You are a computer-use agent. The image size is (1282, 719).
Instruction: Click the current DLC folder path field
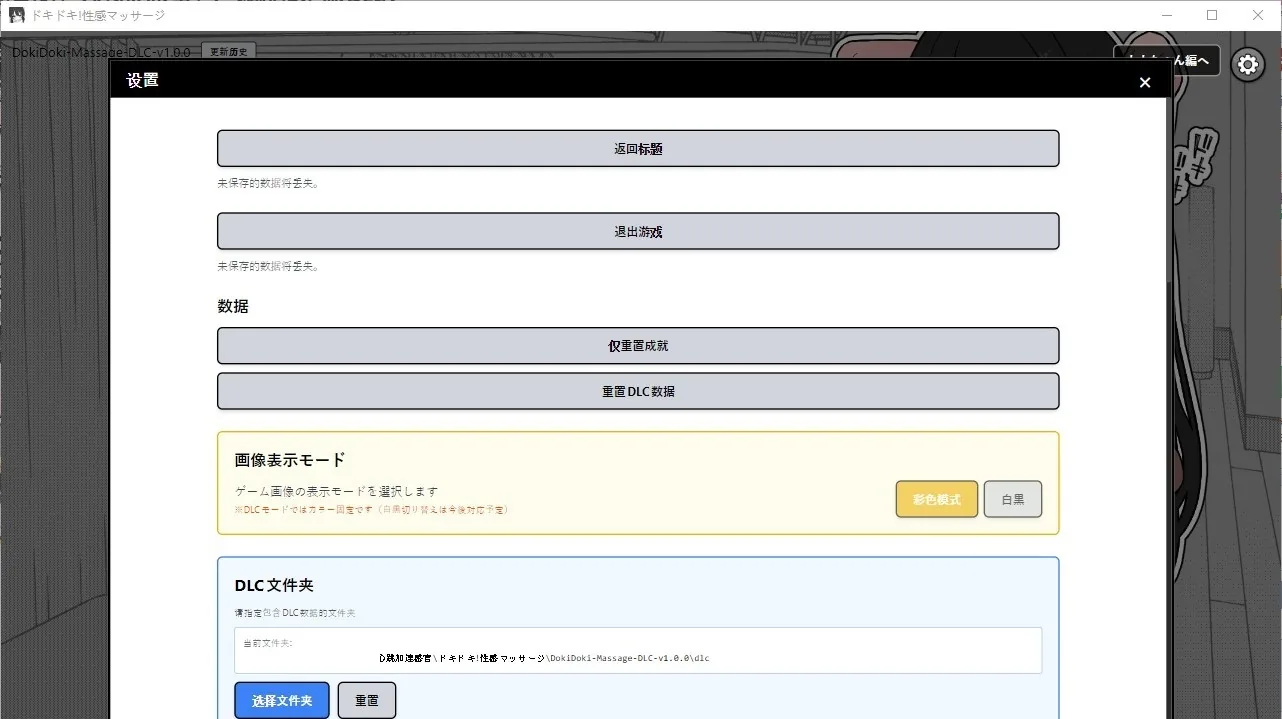click(638, 650)
